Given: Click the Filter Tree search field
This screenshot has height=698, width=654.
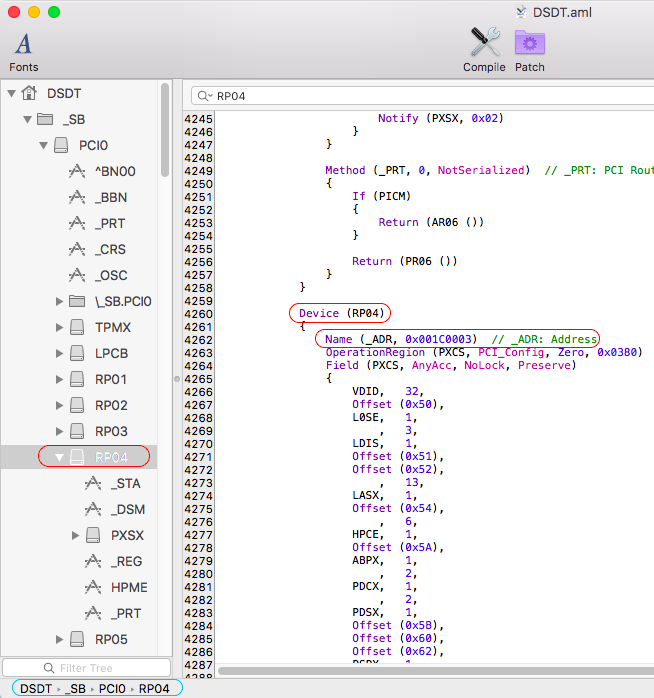Looking at the screenshot, I should click(86, 667).
